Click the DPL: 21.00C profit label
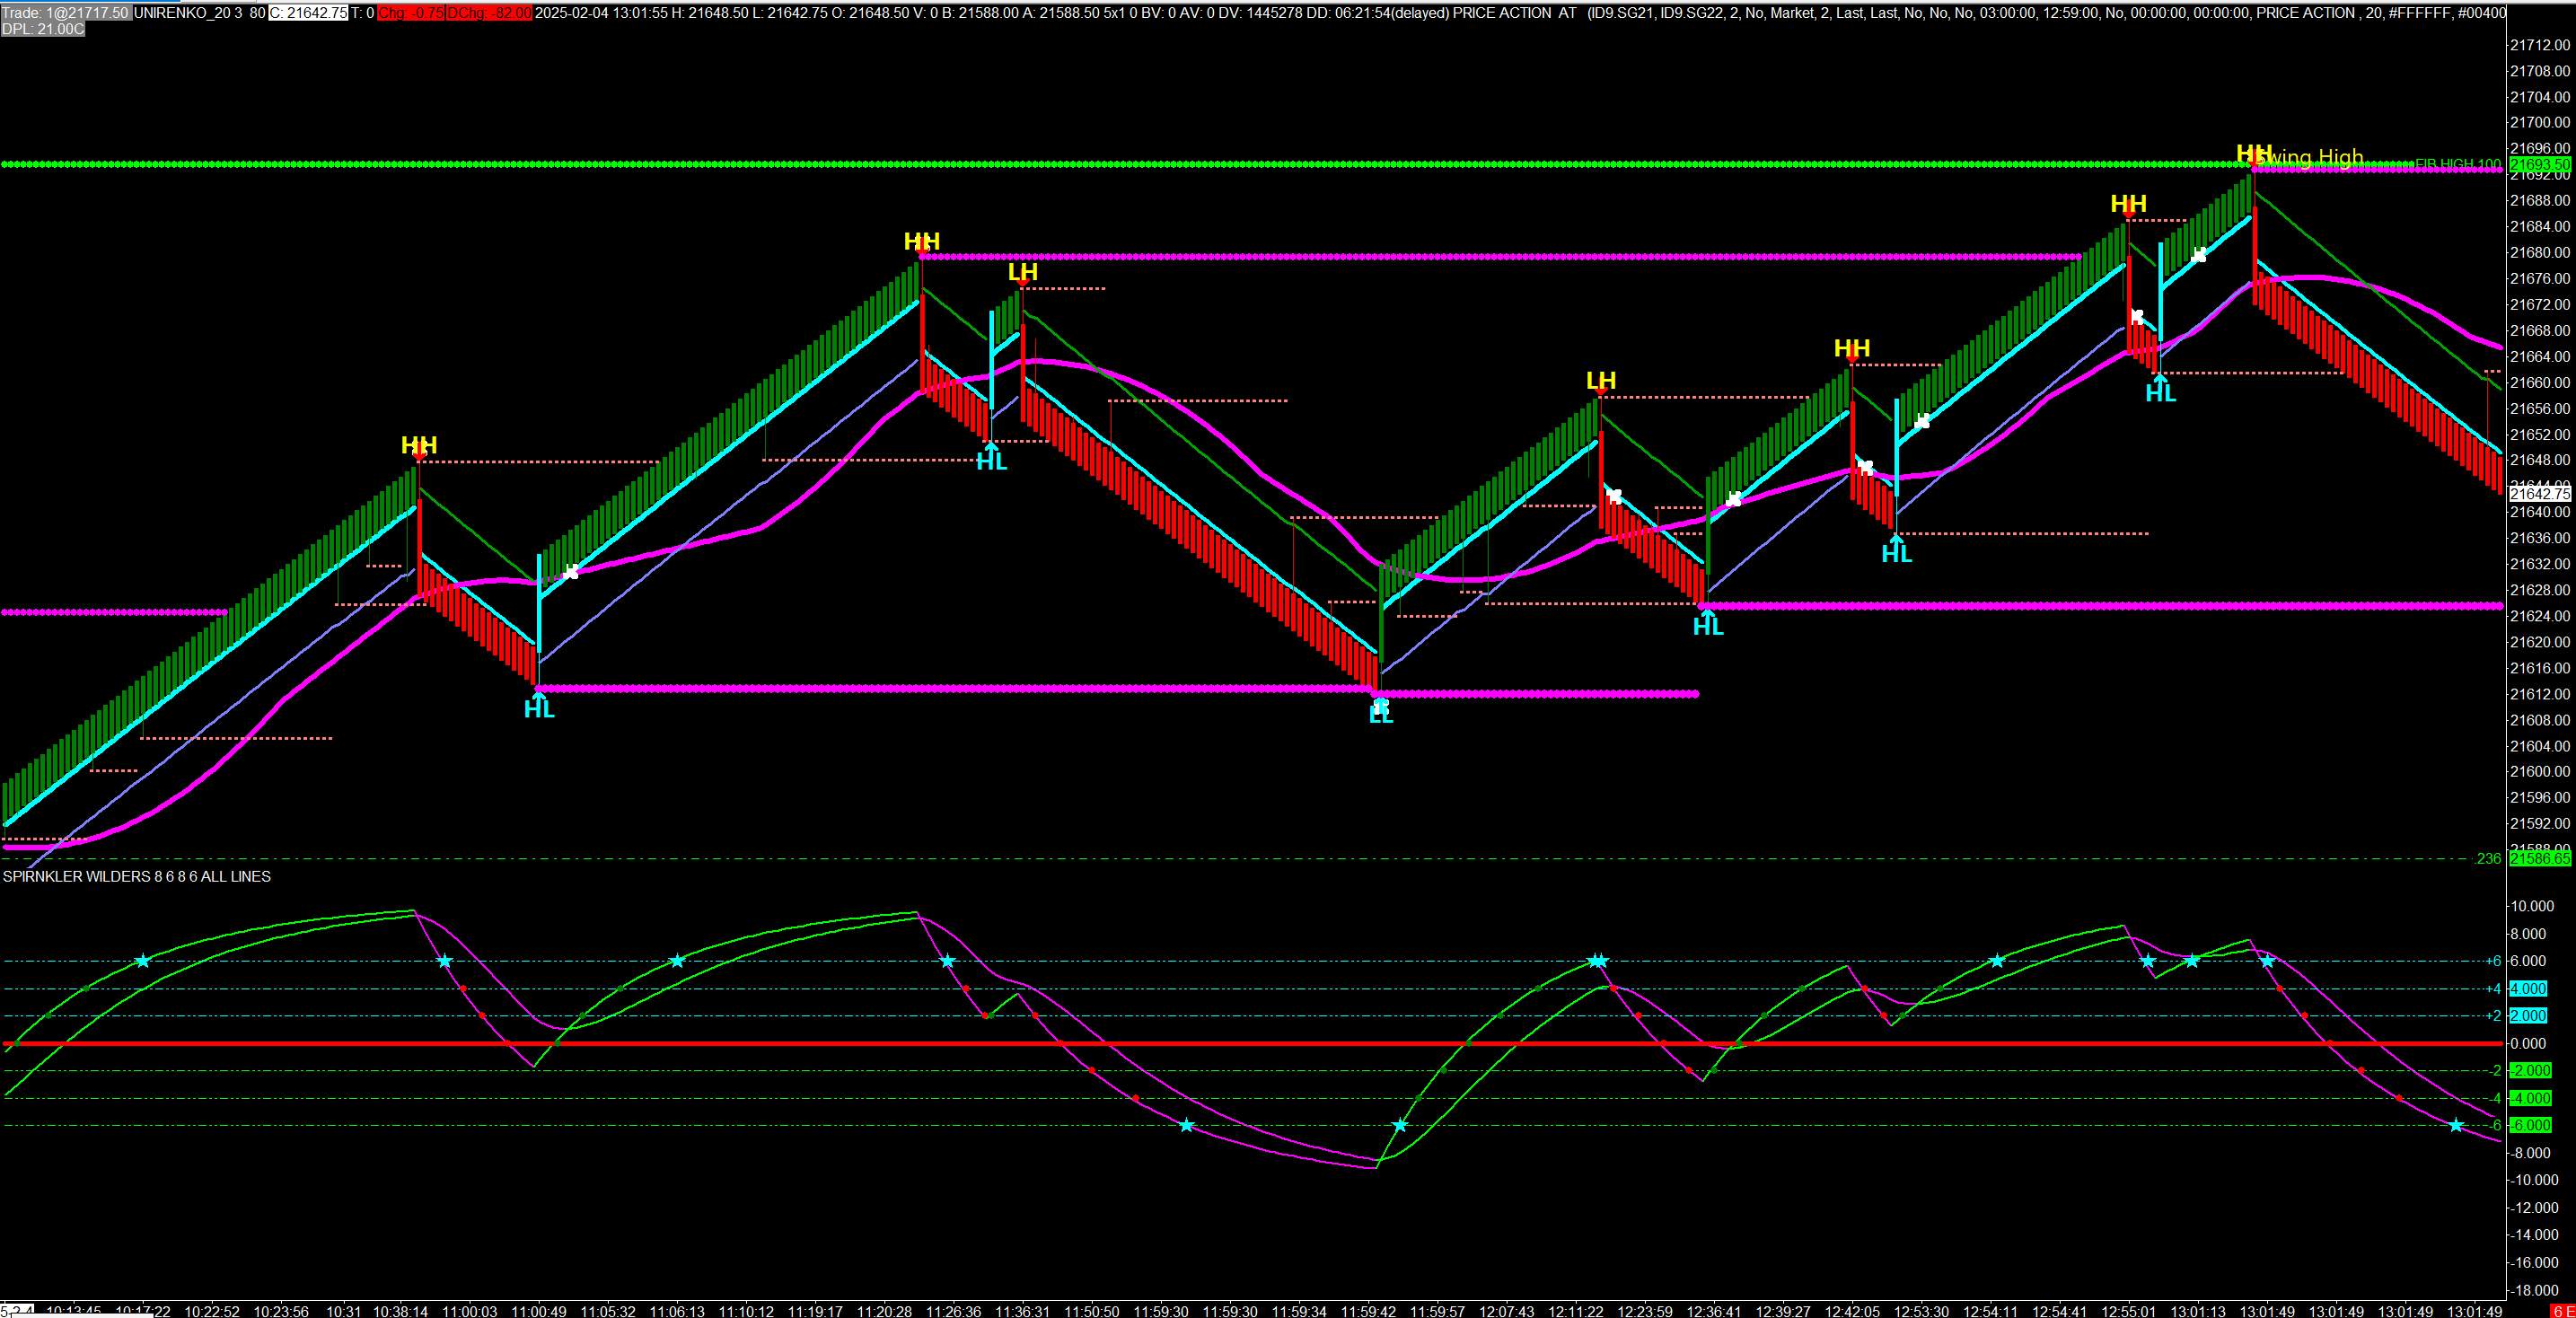Screen dimensions: 2576x1318 (43, 29)
